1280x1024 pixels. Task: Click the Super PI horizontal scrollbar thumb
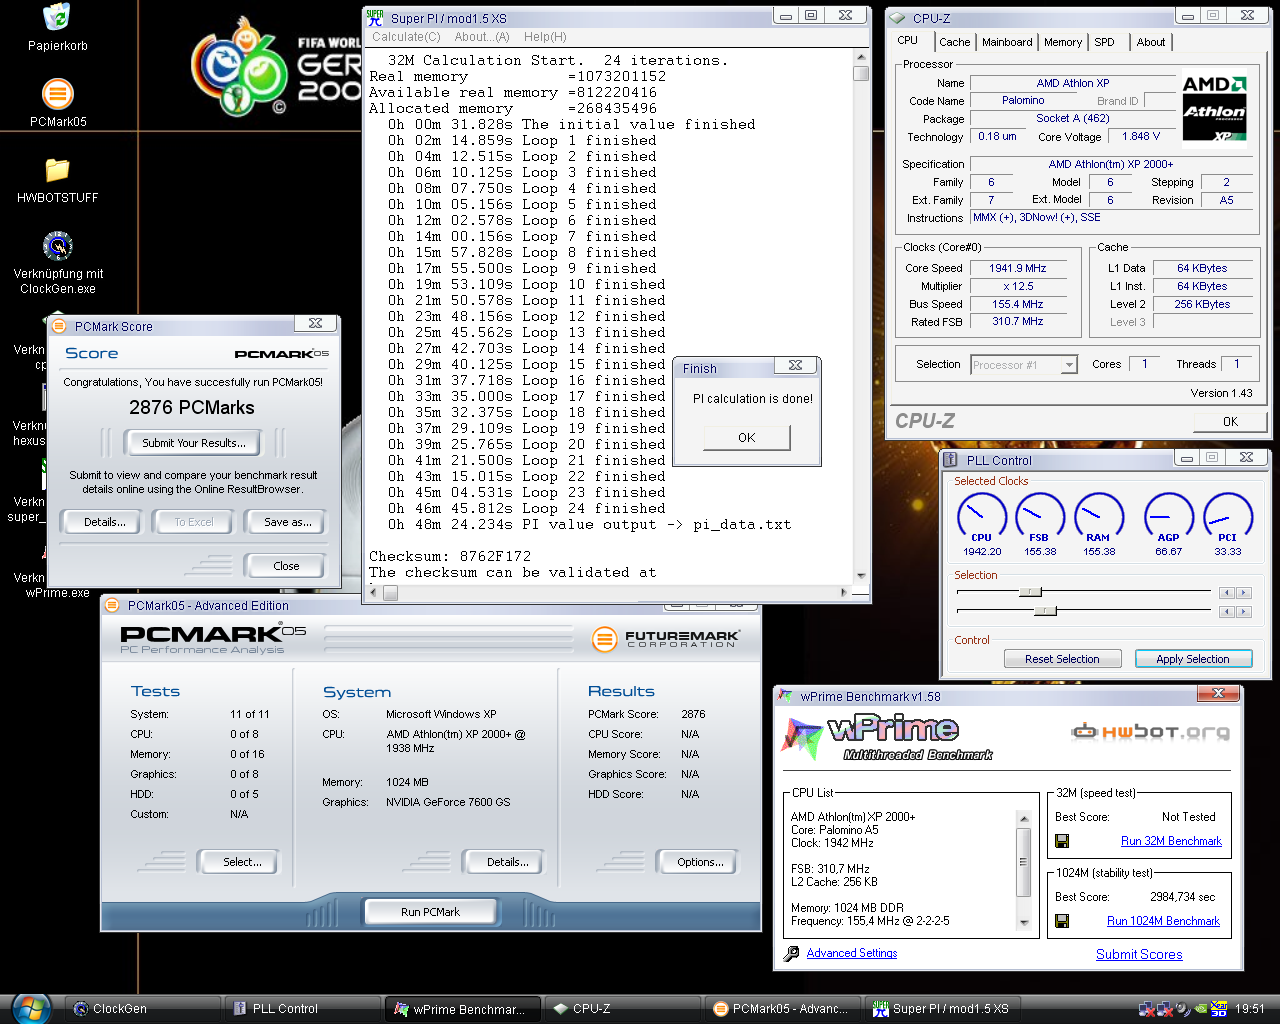(x=390, y=592)
